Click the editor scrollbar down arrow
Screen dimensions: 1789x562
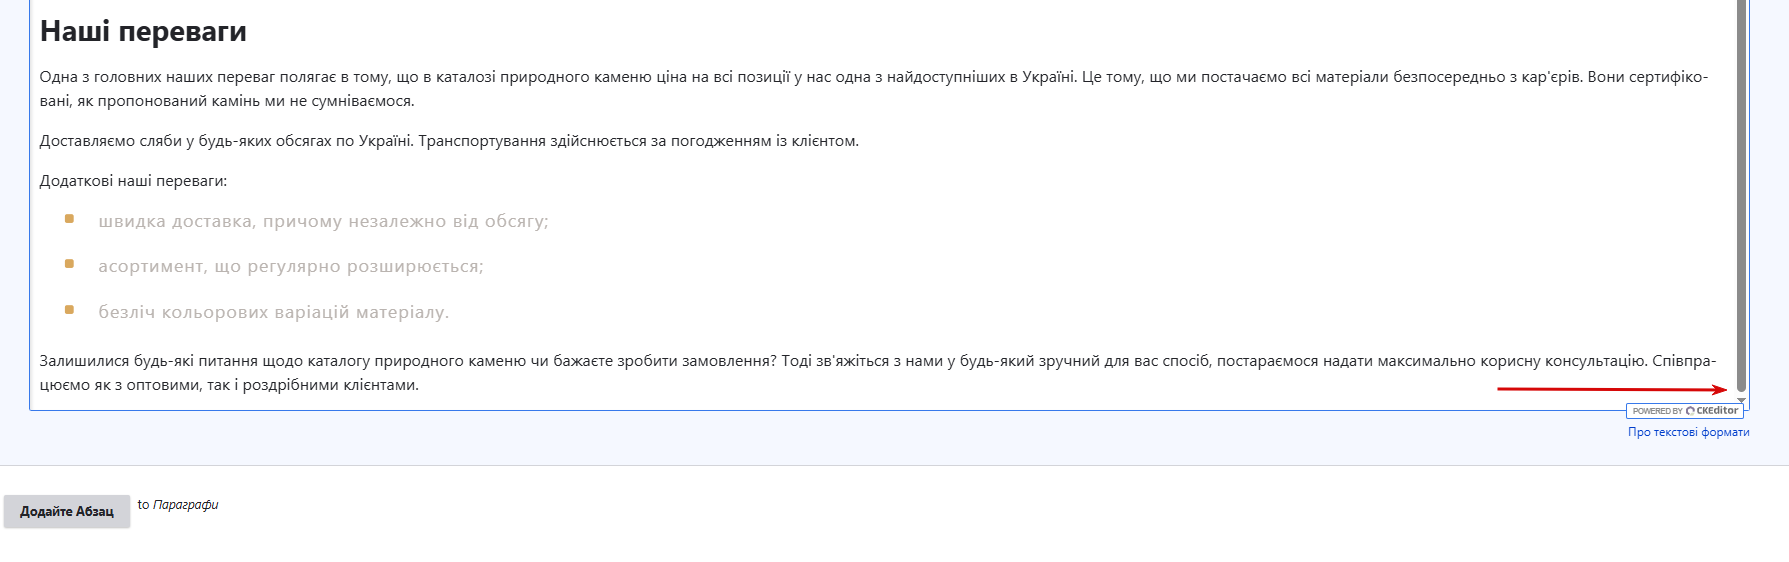pos(1741,400)
